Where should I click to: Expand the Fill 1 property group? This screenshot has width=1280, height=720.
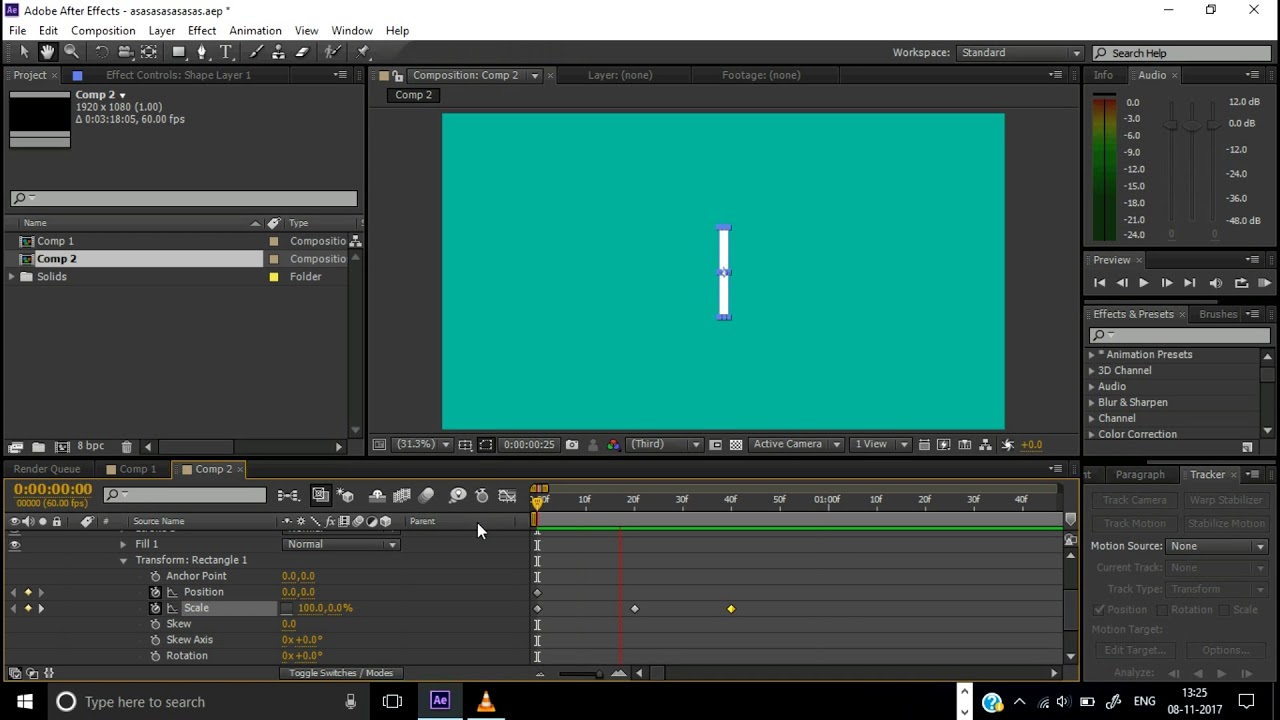[123, 544]
